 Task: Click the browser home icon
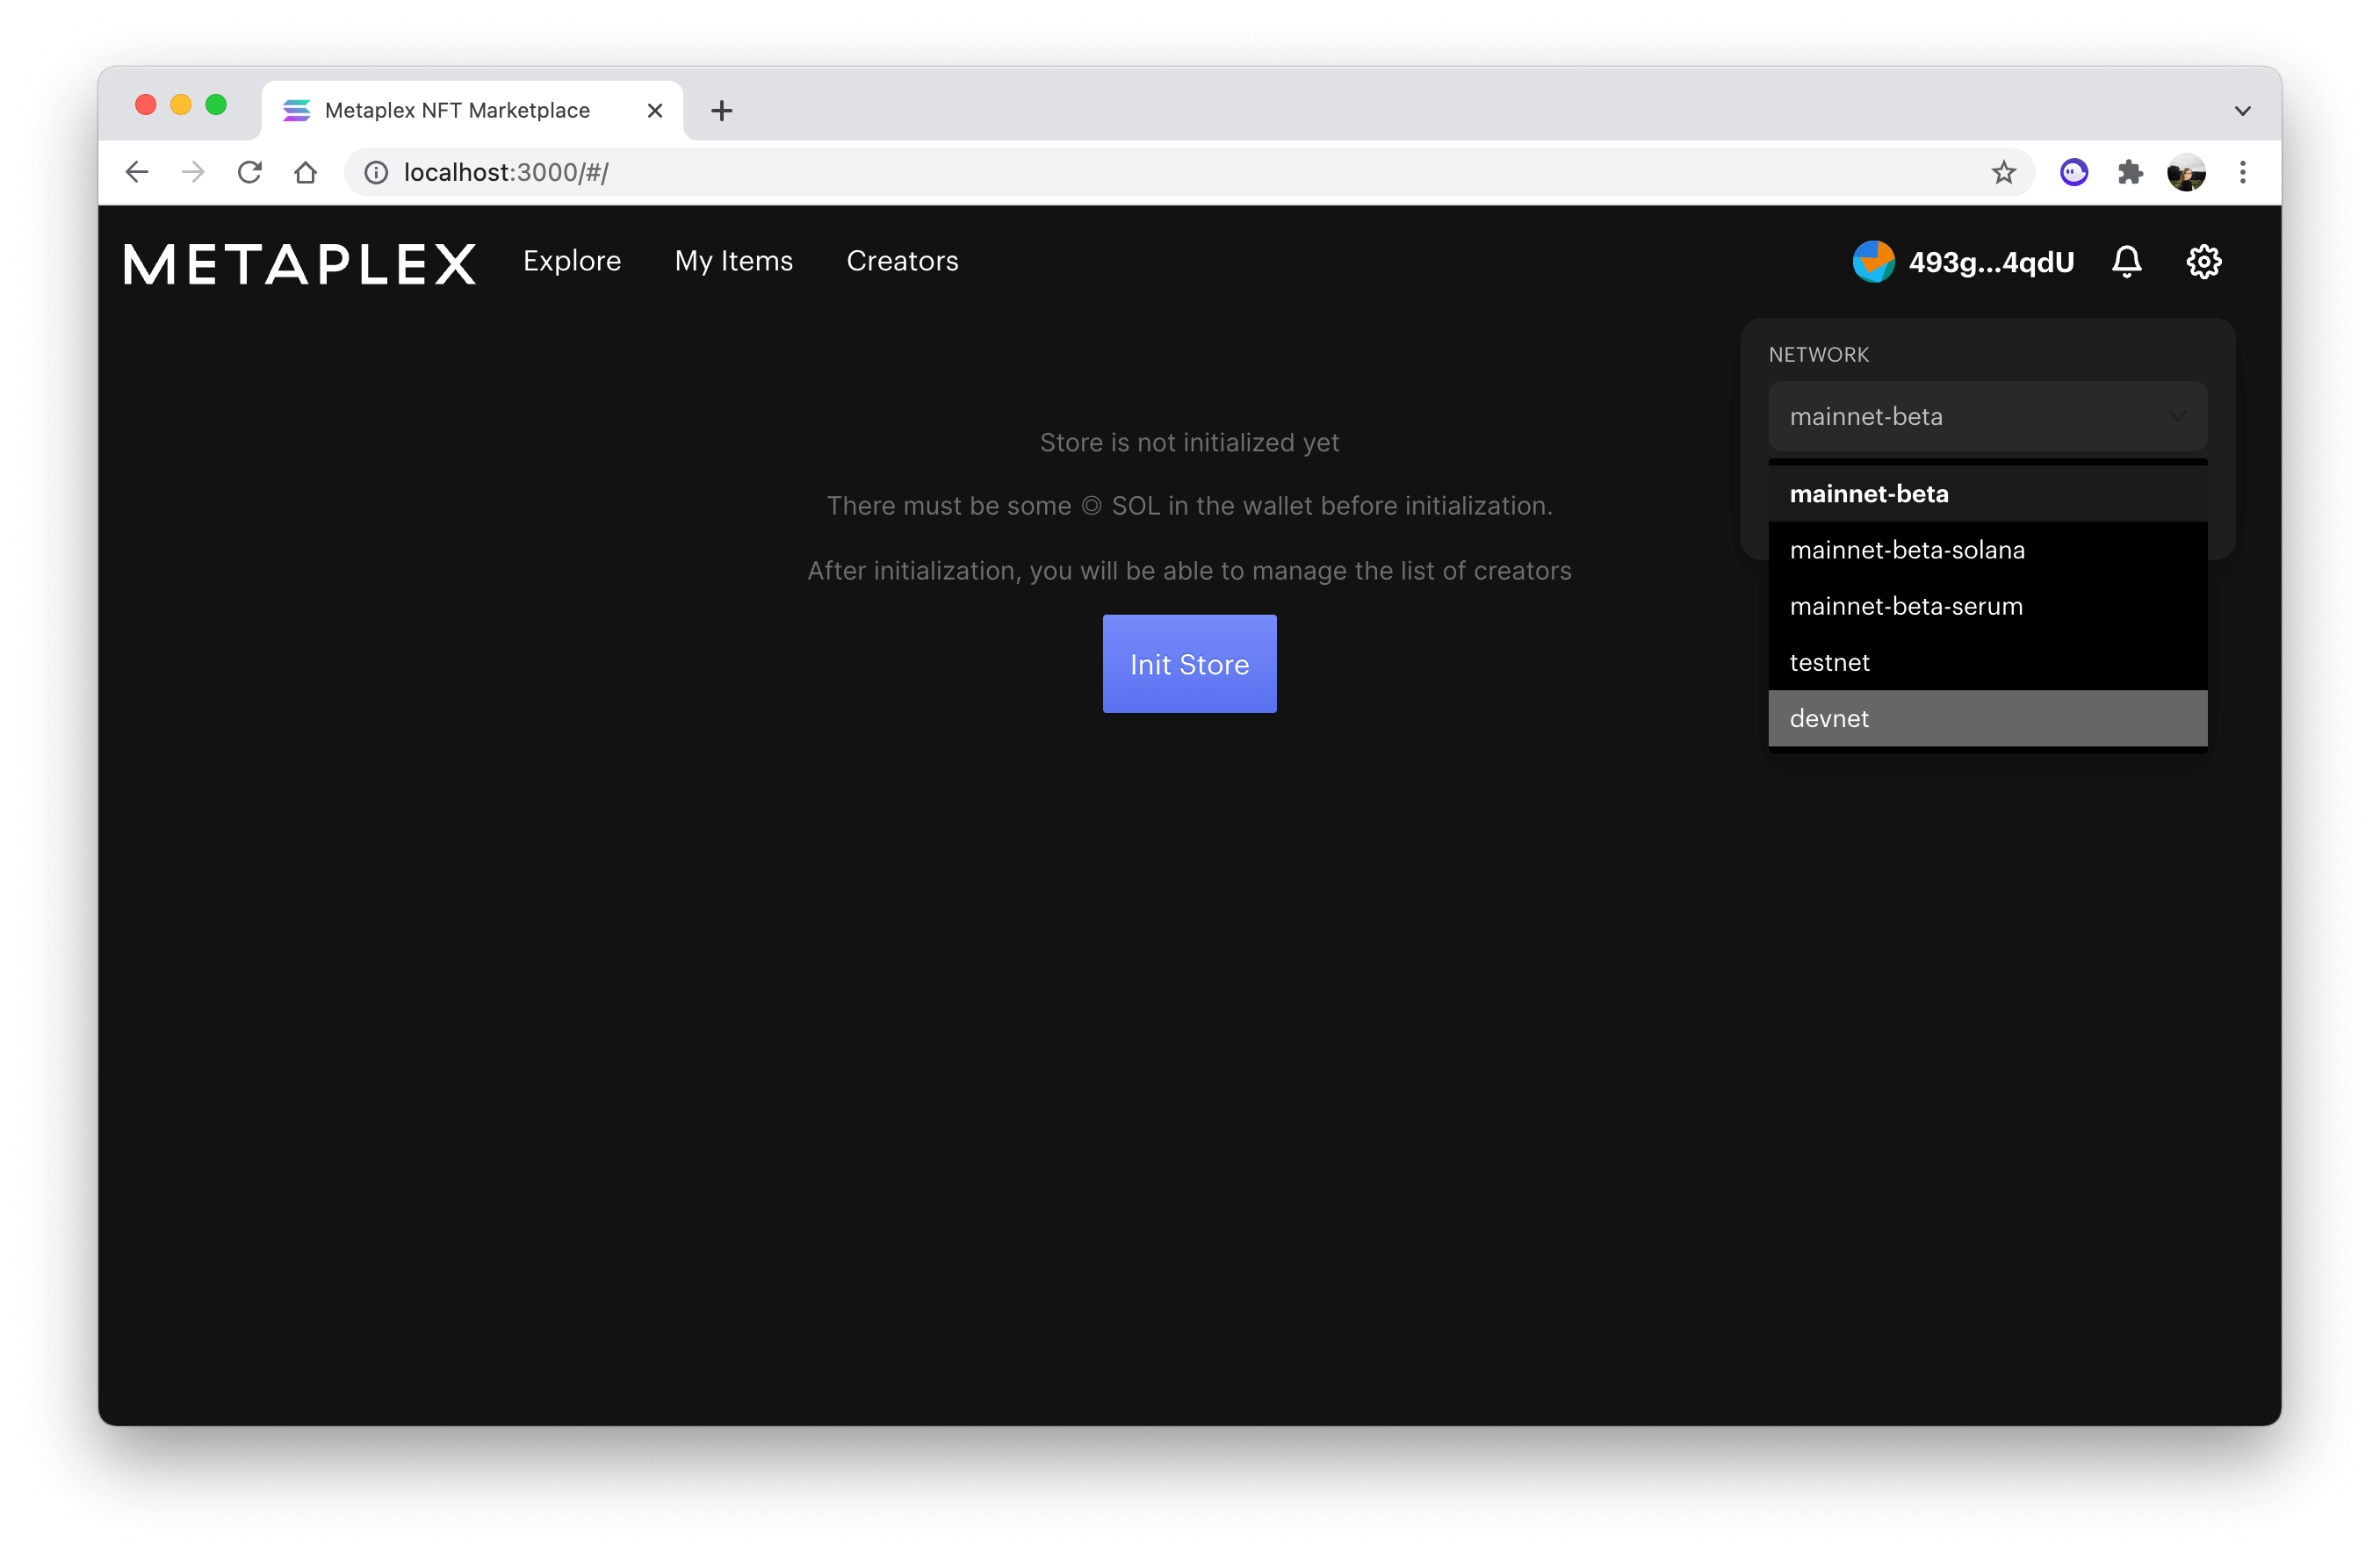pyautogui.click(x=305, y=172)
